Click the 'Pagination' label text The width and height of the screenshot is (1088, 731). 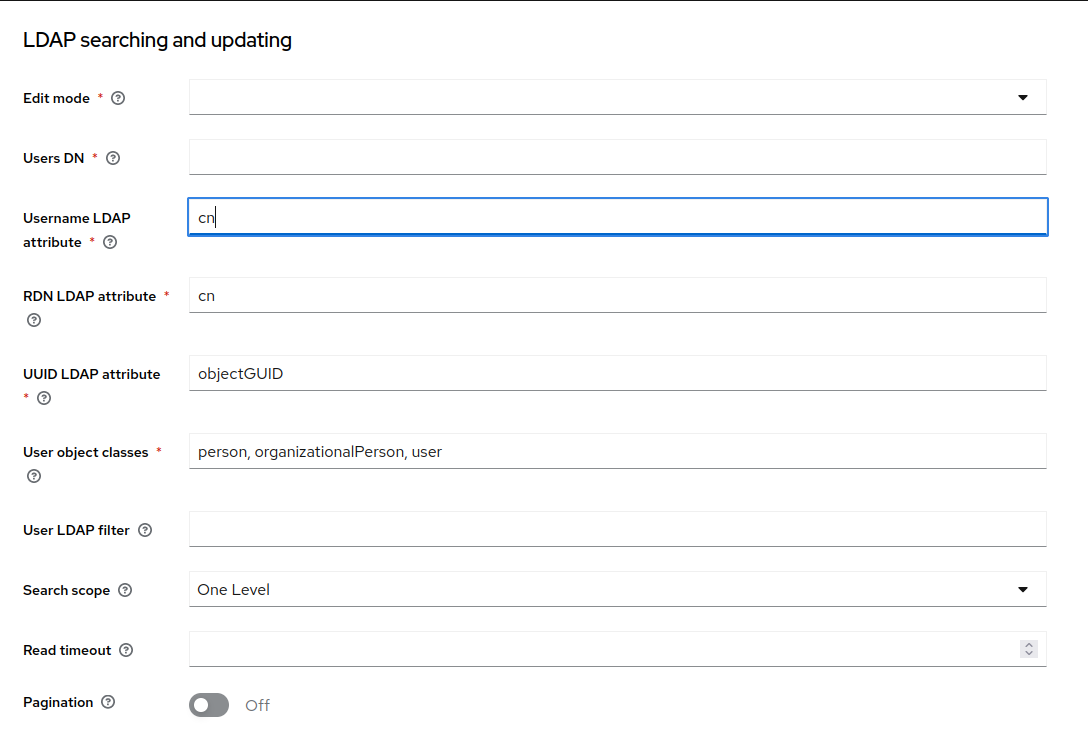click(x=58, y=702)
